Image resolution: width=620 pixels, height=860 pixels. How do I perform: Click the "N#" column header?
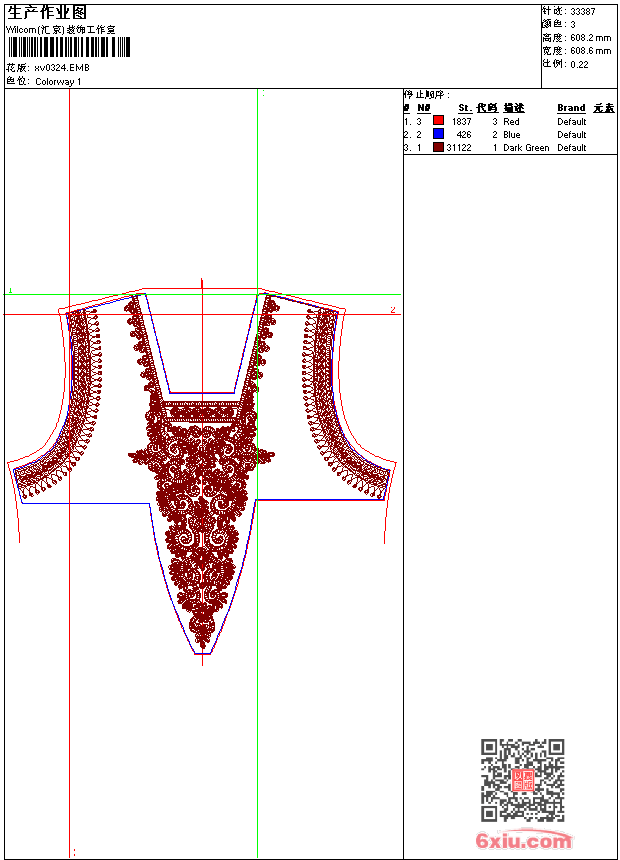coord(424,108)
